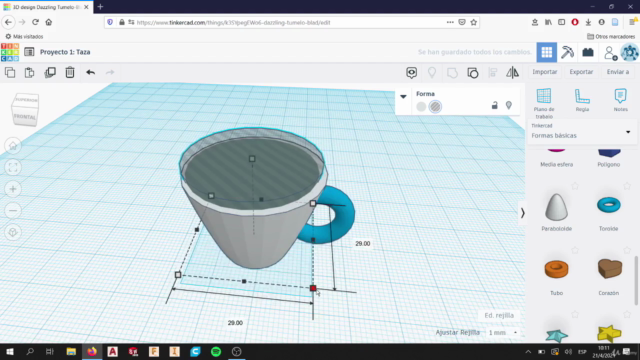Open the Mirror tool
This screenshot has width=640, height=360.
[513, 73]
